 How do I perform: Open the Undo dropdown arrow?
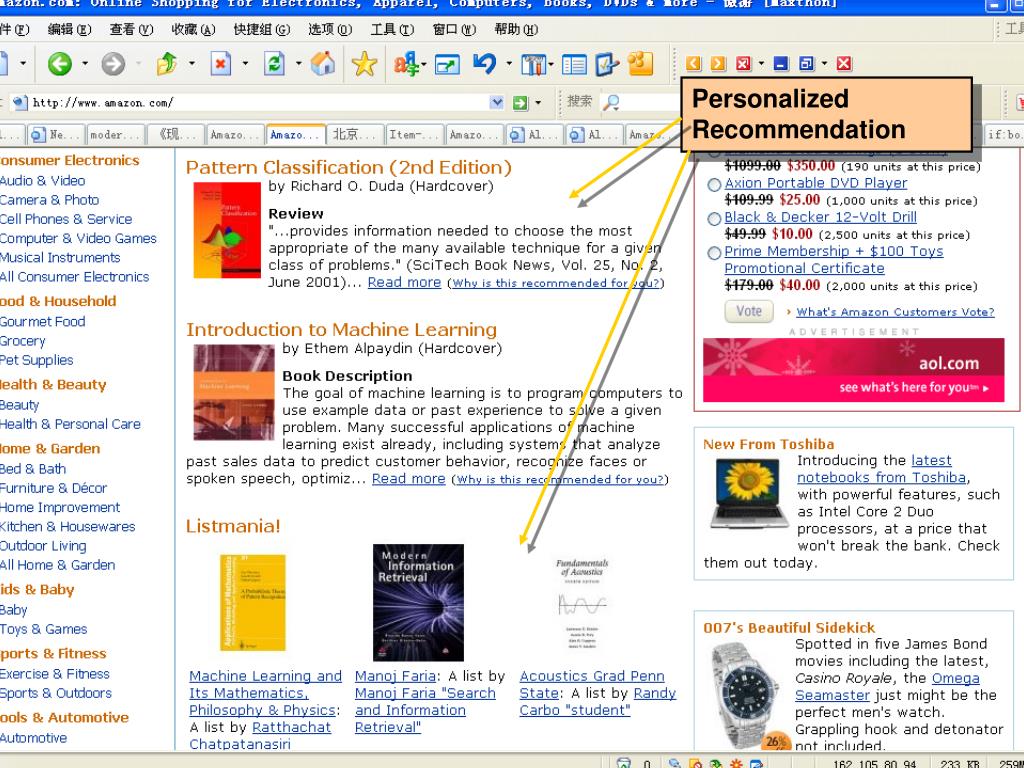[509, 63]
